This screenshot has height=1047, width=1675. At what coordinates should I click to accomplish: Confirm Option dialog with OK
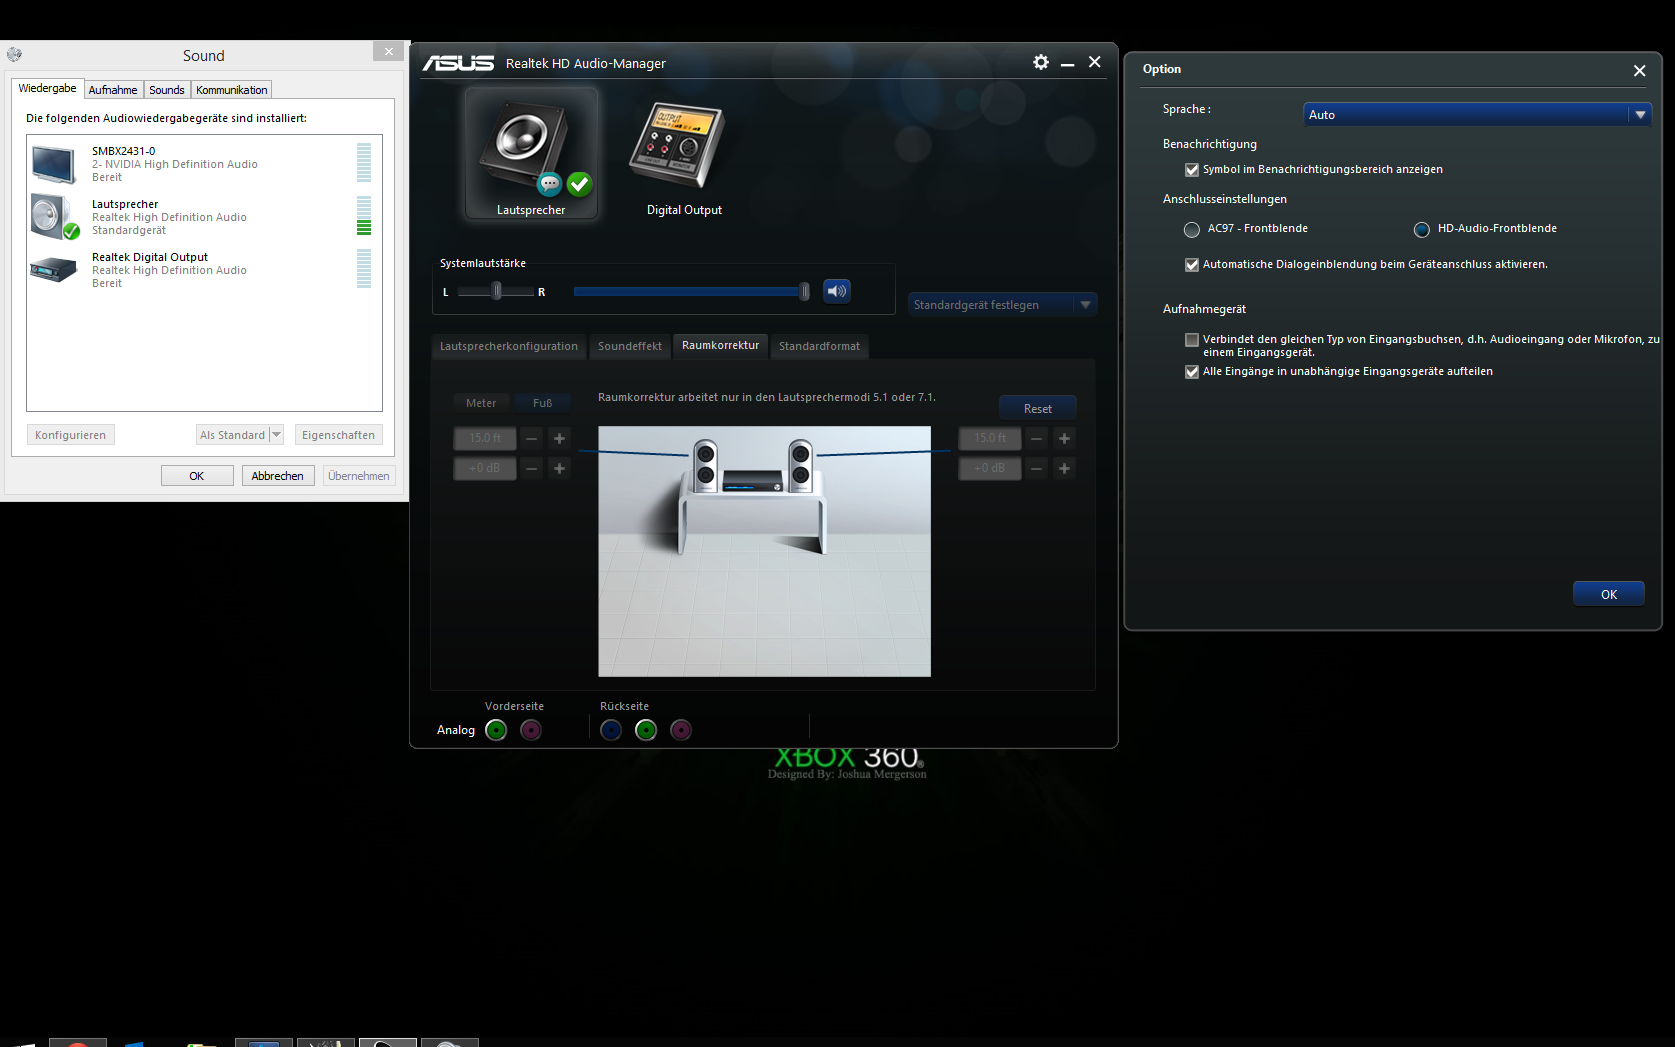(x=1609, y=594)
